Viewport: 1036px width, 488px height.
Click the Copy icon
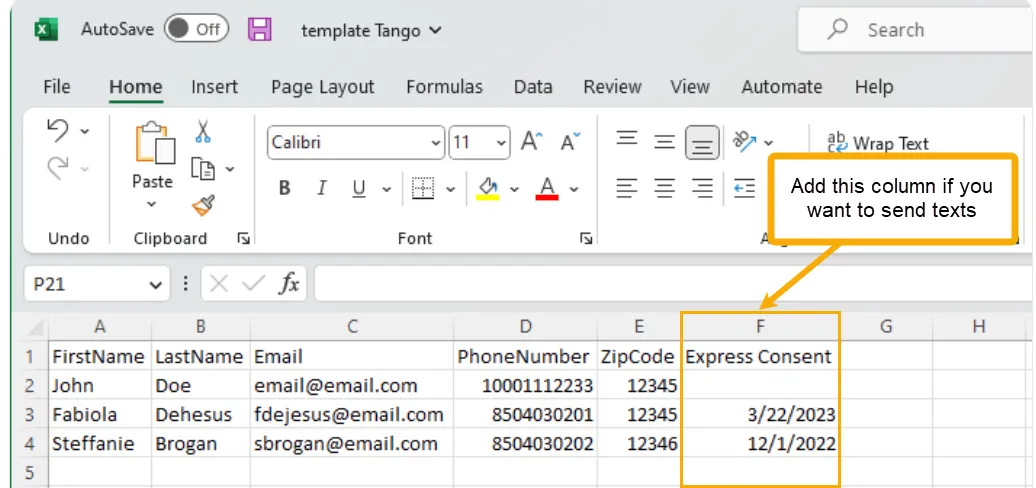[203, 168]
